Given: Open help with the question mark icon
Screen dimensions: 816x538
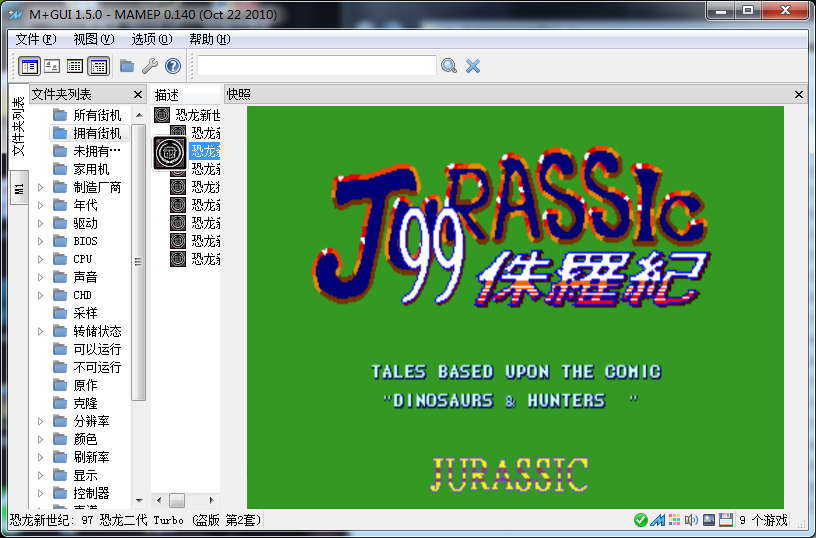Looking at the screenshot, I should click(x=173, y=66).
